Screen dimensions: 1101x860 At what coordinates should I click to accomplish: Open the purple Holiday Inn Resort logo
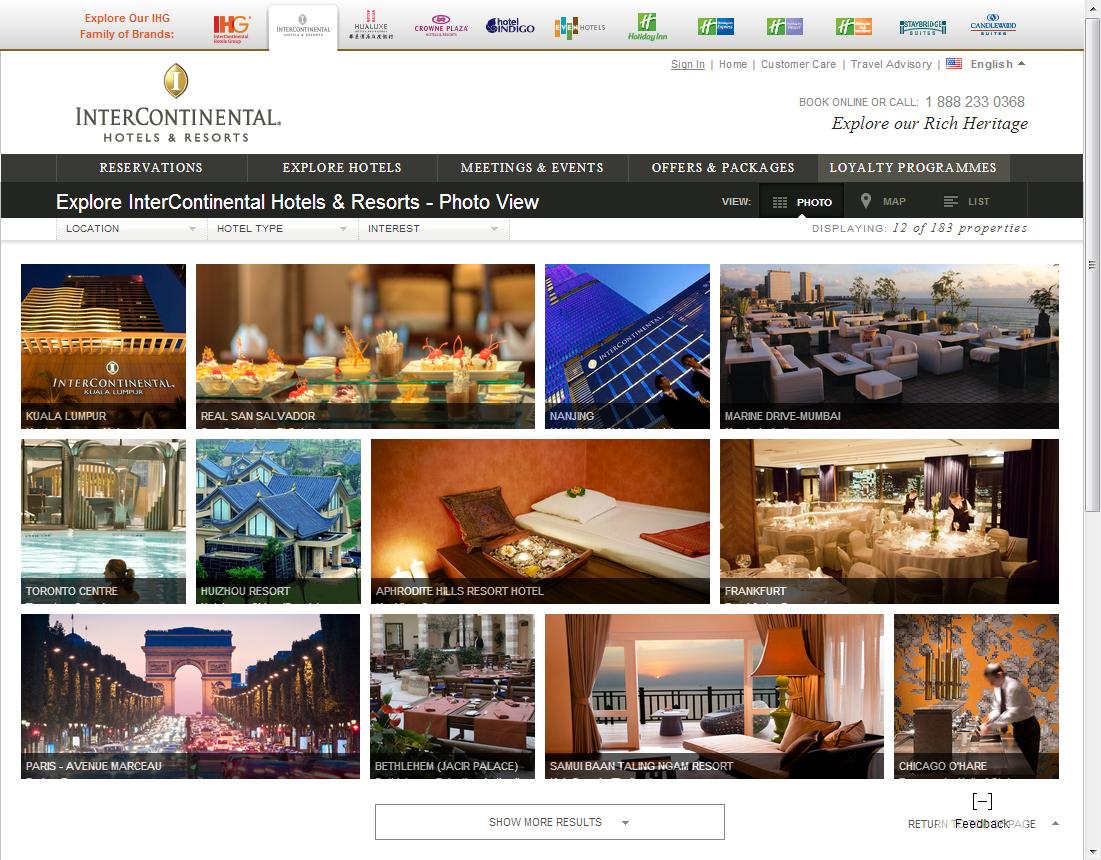(x=784, y=27)
